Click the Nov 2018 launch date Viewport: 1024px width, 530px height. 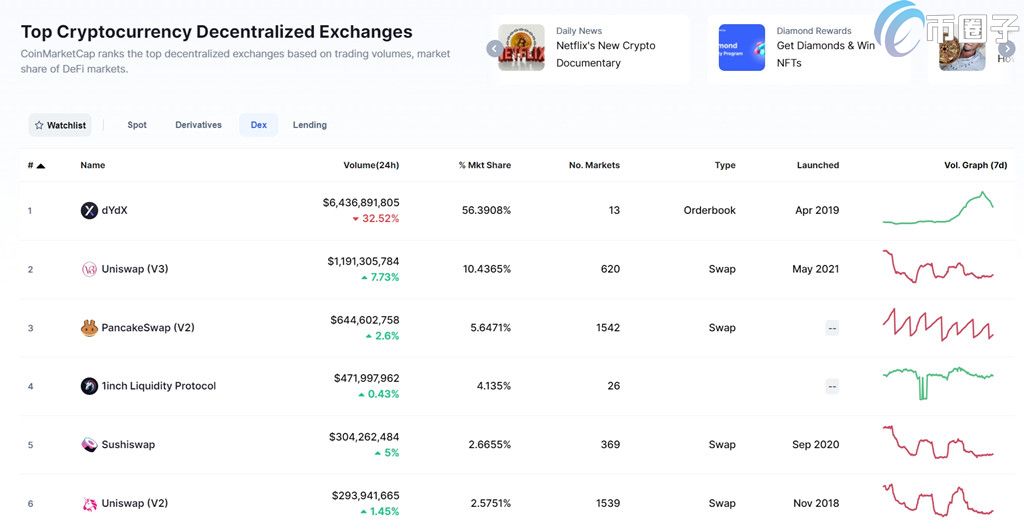point(816,503)
